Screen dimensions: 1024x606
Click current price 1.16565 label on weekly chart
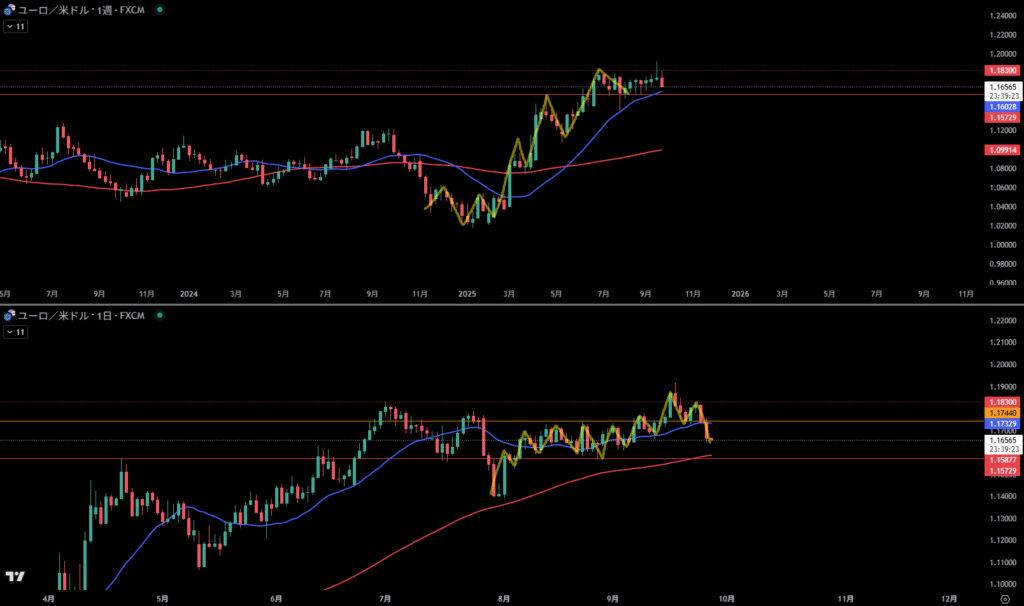(x=1003, y=88)
